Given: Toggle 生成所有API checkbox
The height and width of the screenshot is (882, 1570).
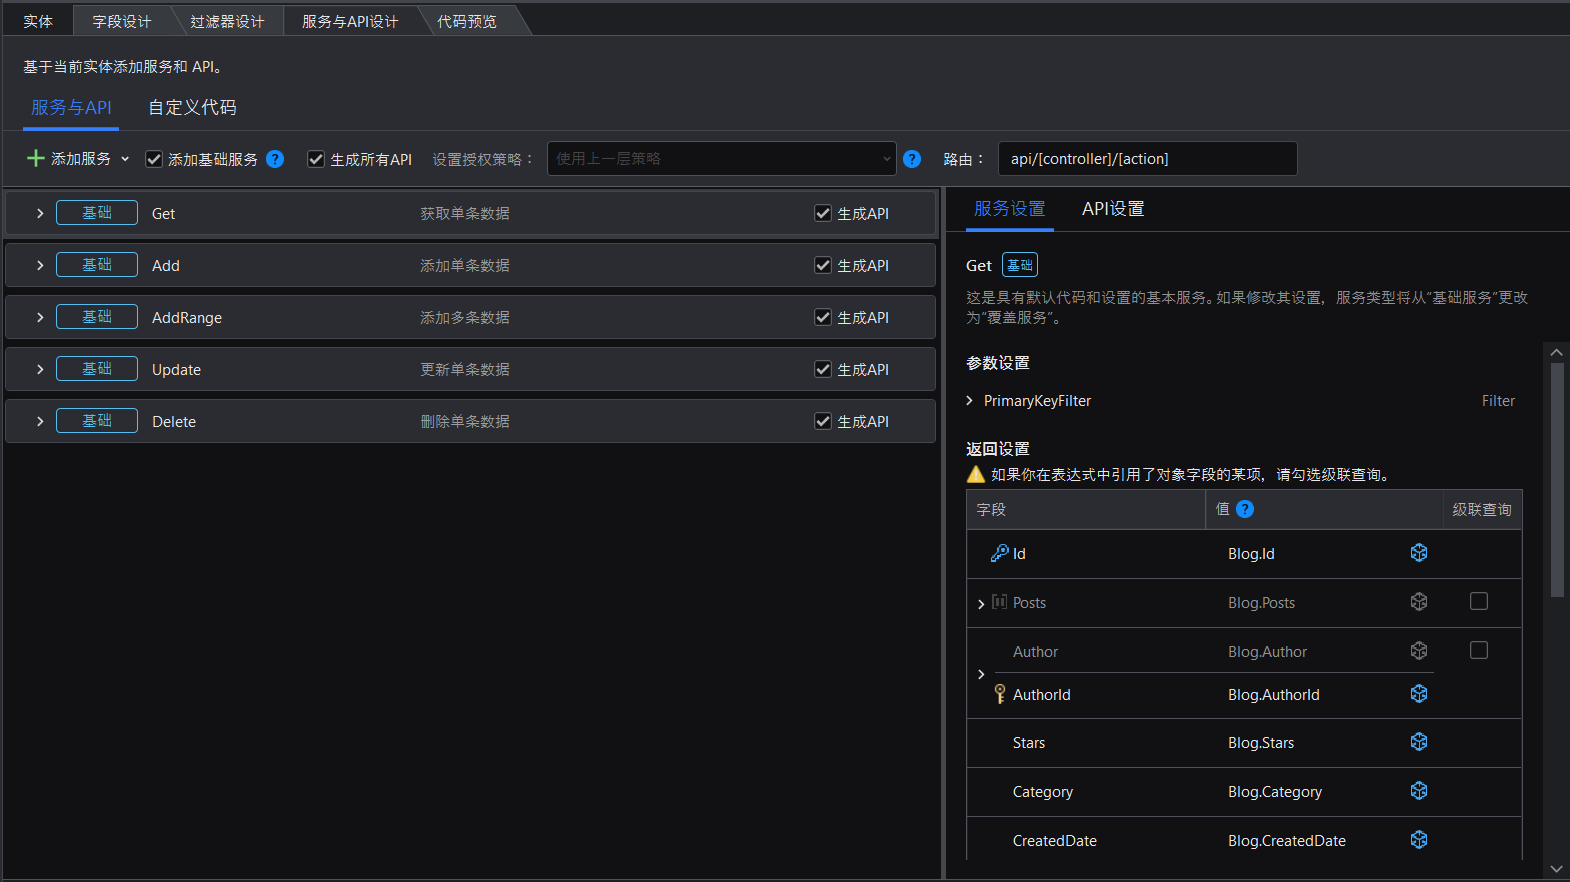Looking at the screenshot, I should tap(316, 159).
